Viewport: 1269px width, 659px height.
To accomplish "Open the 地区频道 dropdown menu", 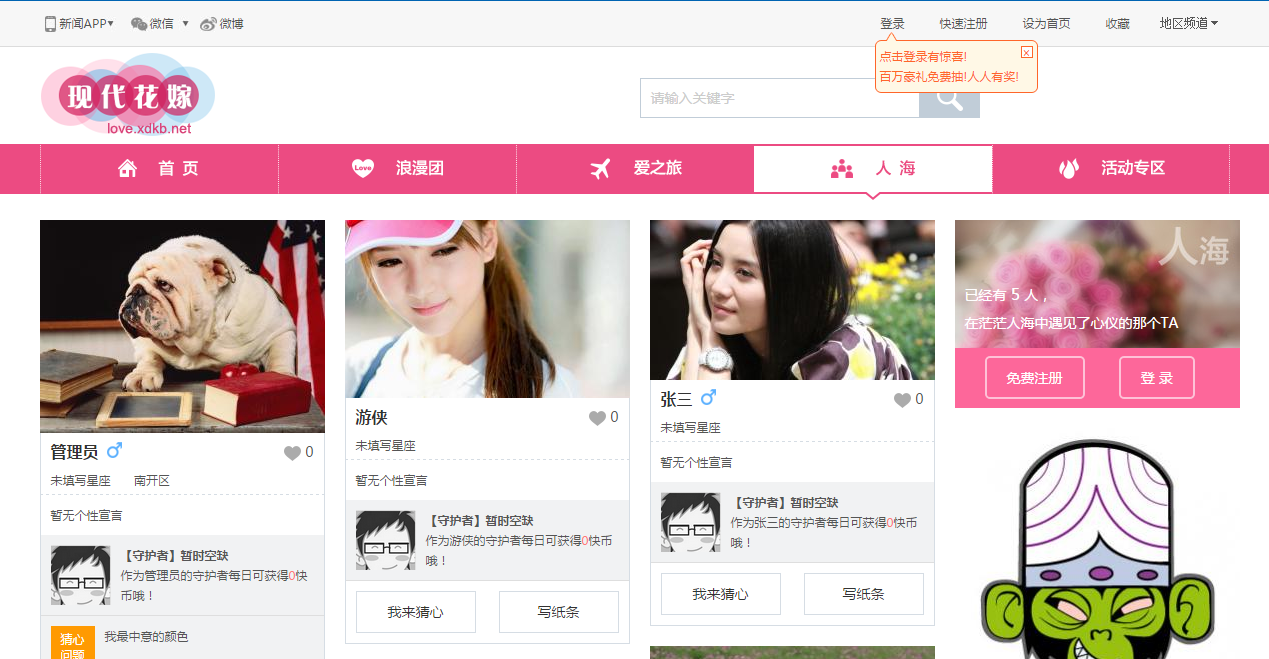I will tap(1188, 24).
